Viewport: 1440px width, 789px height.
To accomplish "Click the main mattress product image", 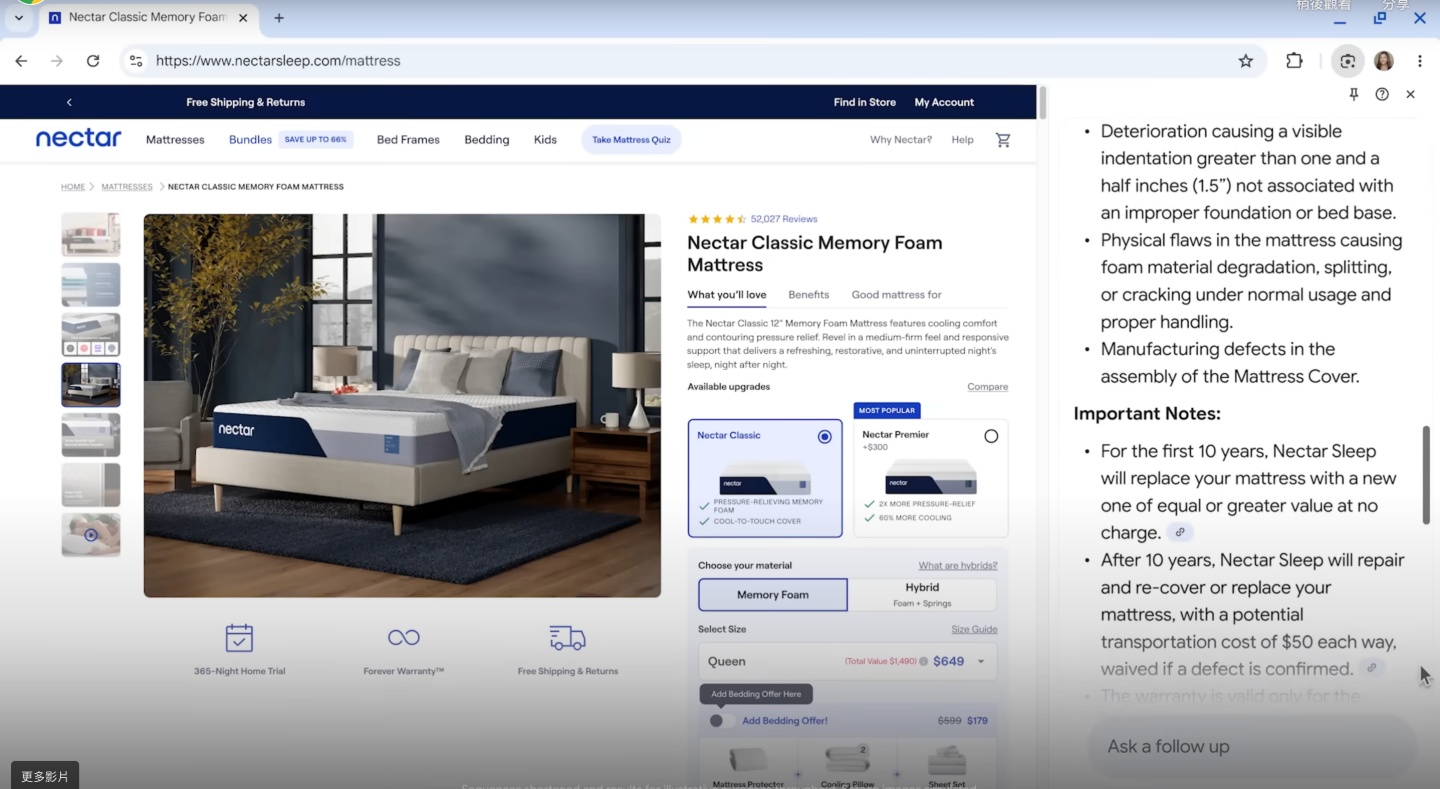I will point(402,406).
